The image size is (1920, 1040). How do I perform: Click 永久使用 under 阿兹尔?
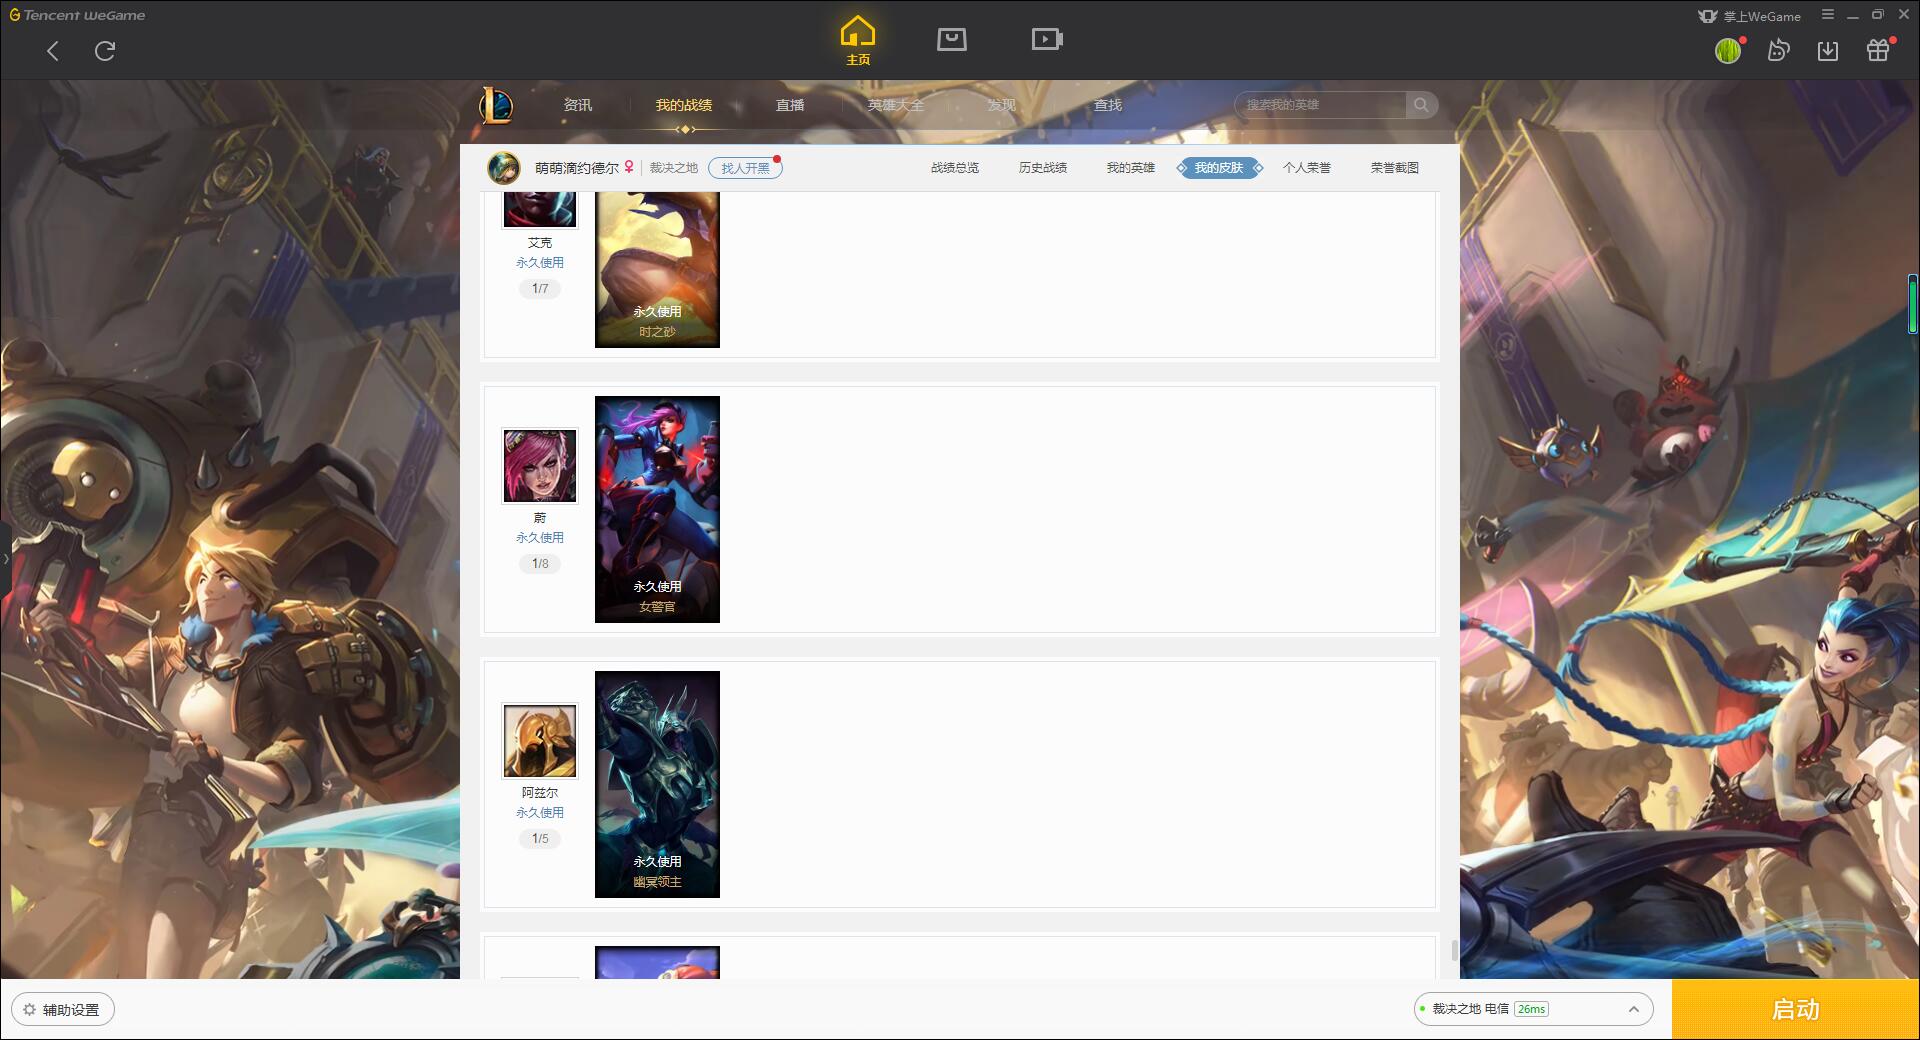(x=540, y=813)
